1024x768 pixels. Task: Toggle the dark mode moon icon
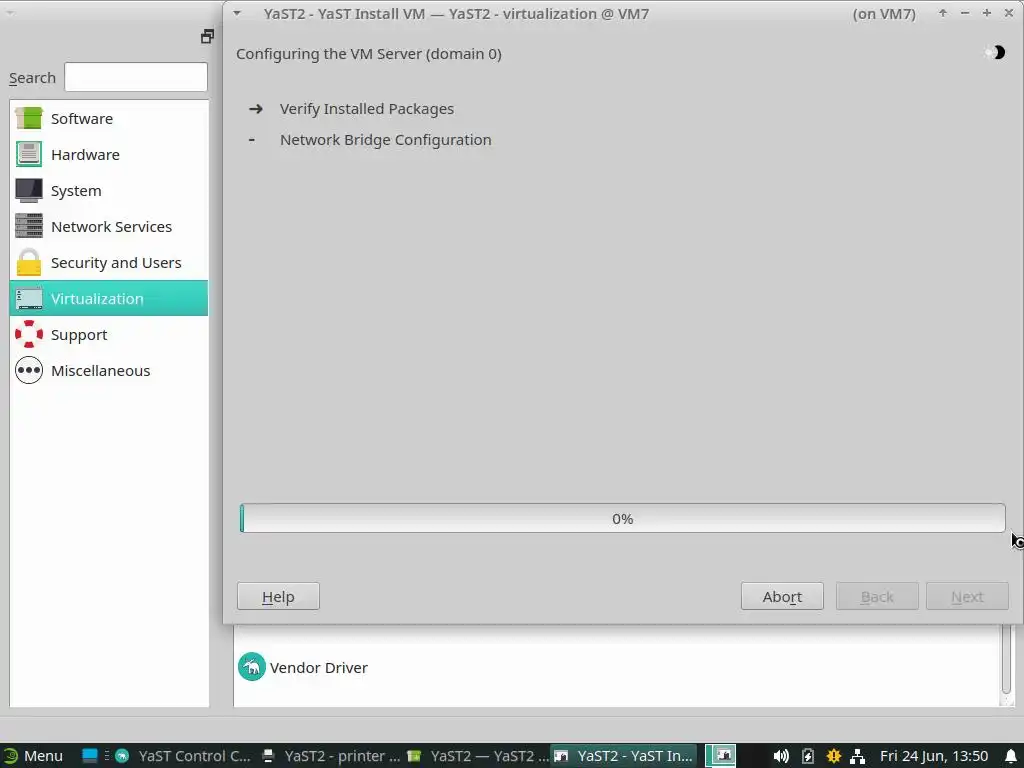pos(996,52)
